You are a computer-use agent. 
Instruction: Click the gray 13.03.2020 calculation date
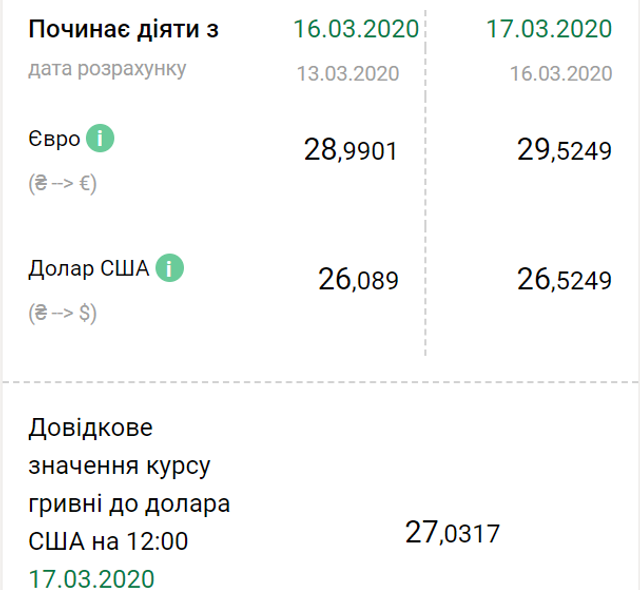click(348, 73)
